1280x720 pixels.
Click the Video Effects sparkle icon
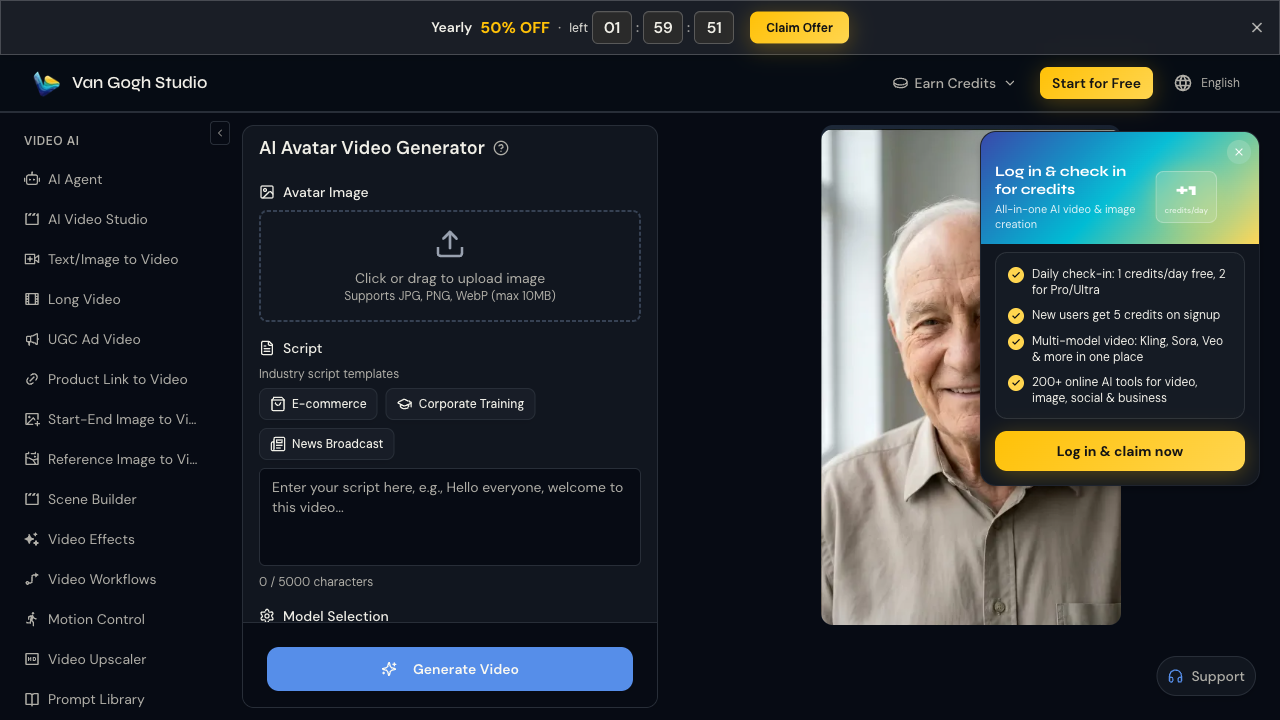[32, 539]
